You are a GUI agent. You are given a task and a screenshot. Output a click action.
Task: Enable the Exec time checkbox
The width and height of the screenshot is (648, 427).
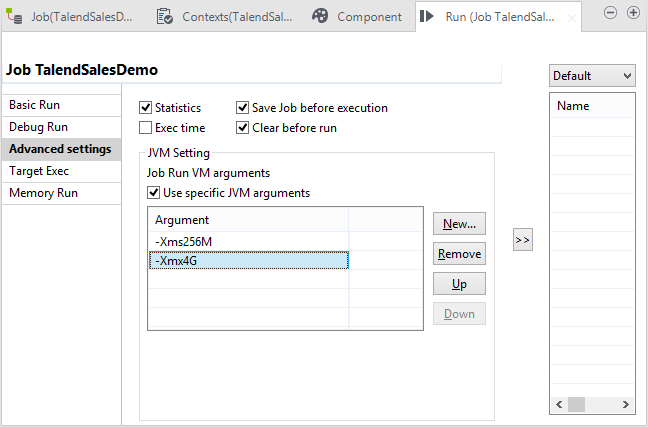coord(146,128)
